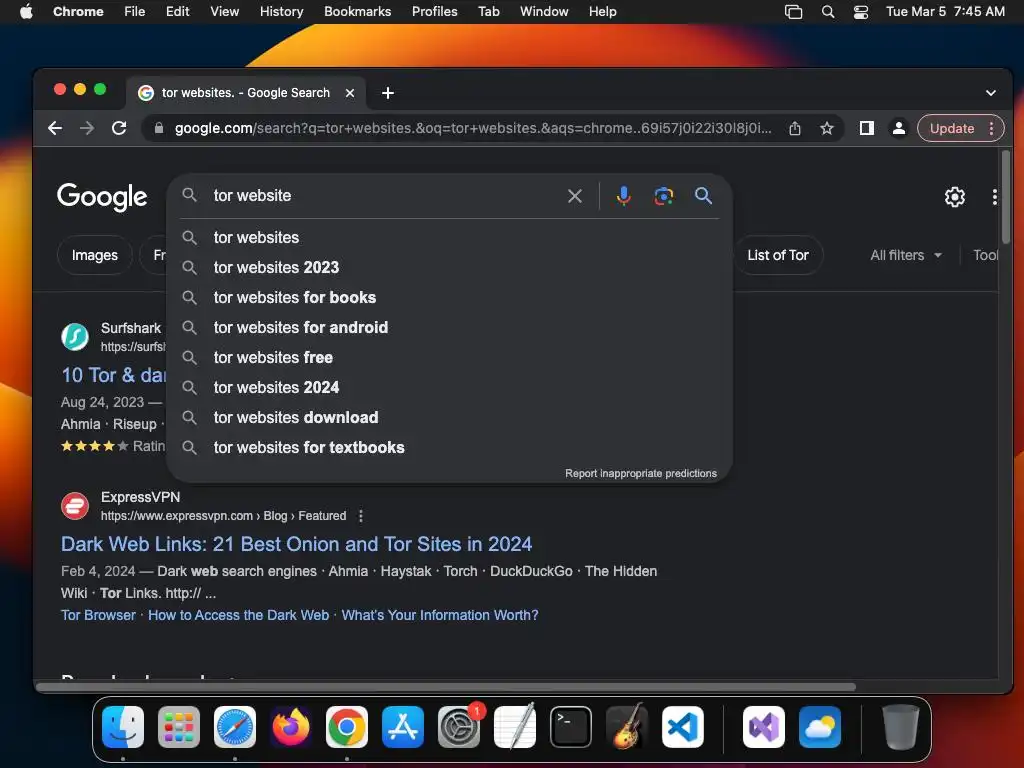The width and height of the screenshot is (1024, 768).
Task: Close the tor websites Google Search tab
Action: pos(350,93)
